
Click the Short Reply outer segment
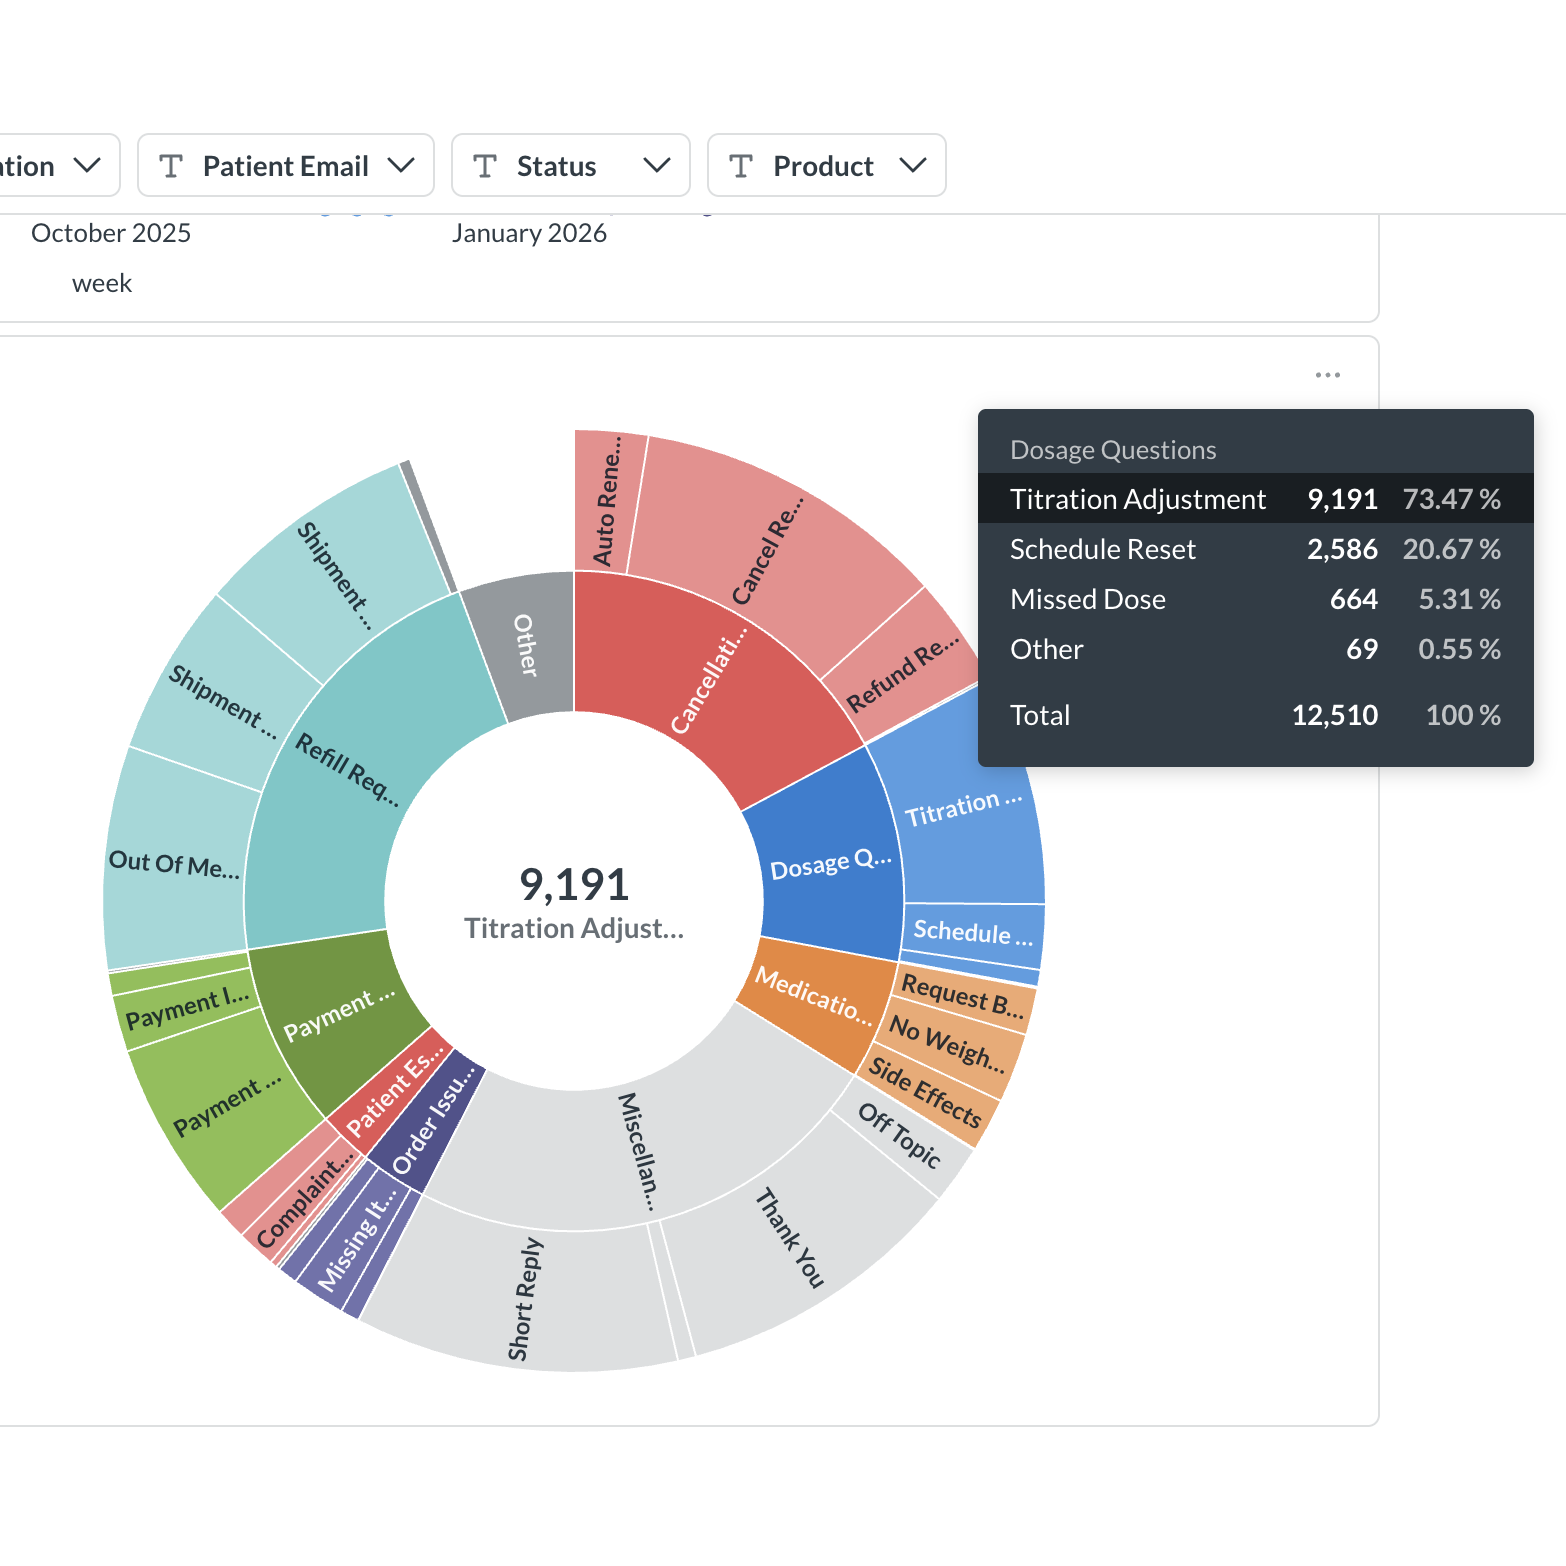point(525,1300)
